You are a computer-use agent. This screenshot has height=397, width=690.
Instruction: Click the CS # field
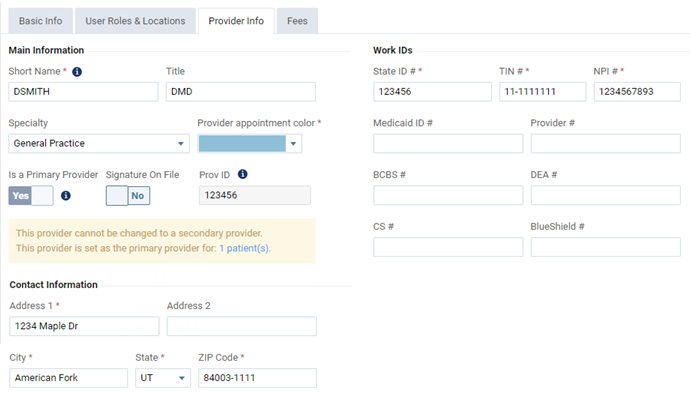pyautogui.click(x=448, y=247)
